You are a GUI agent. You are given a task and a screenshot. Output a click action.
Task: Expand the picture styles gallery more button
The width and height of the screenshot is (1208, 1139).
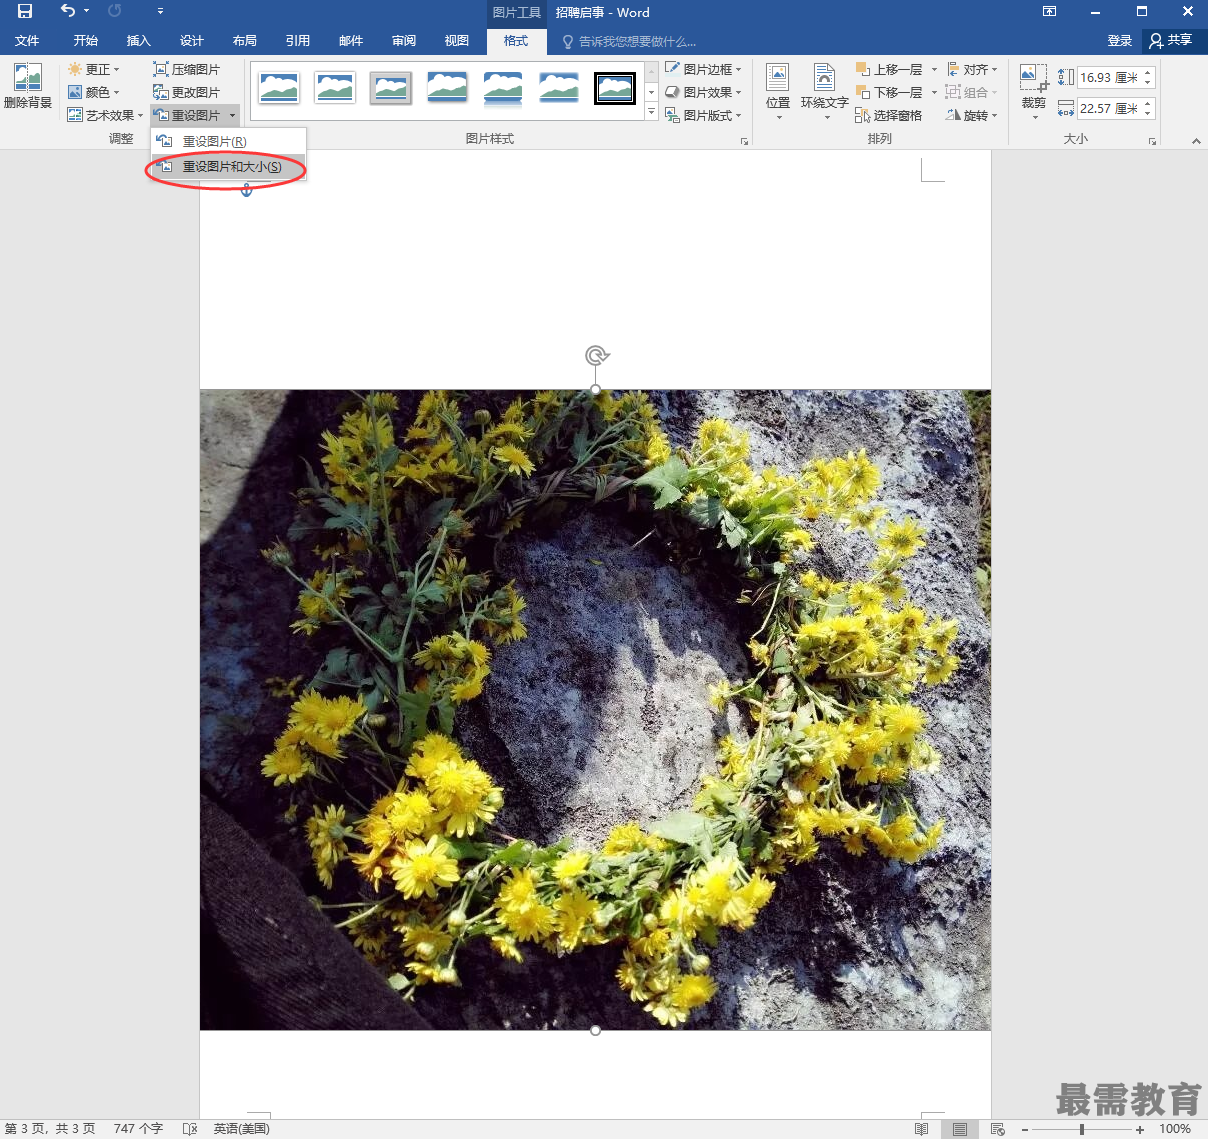651,112
